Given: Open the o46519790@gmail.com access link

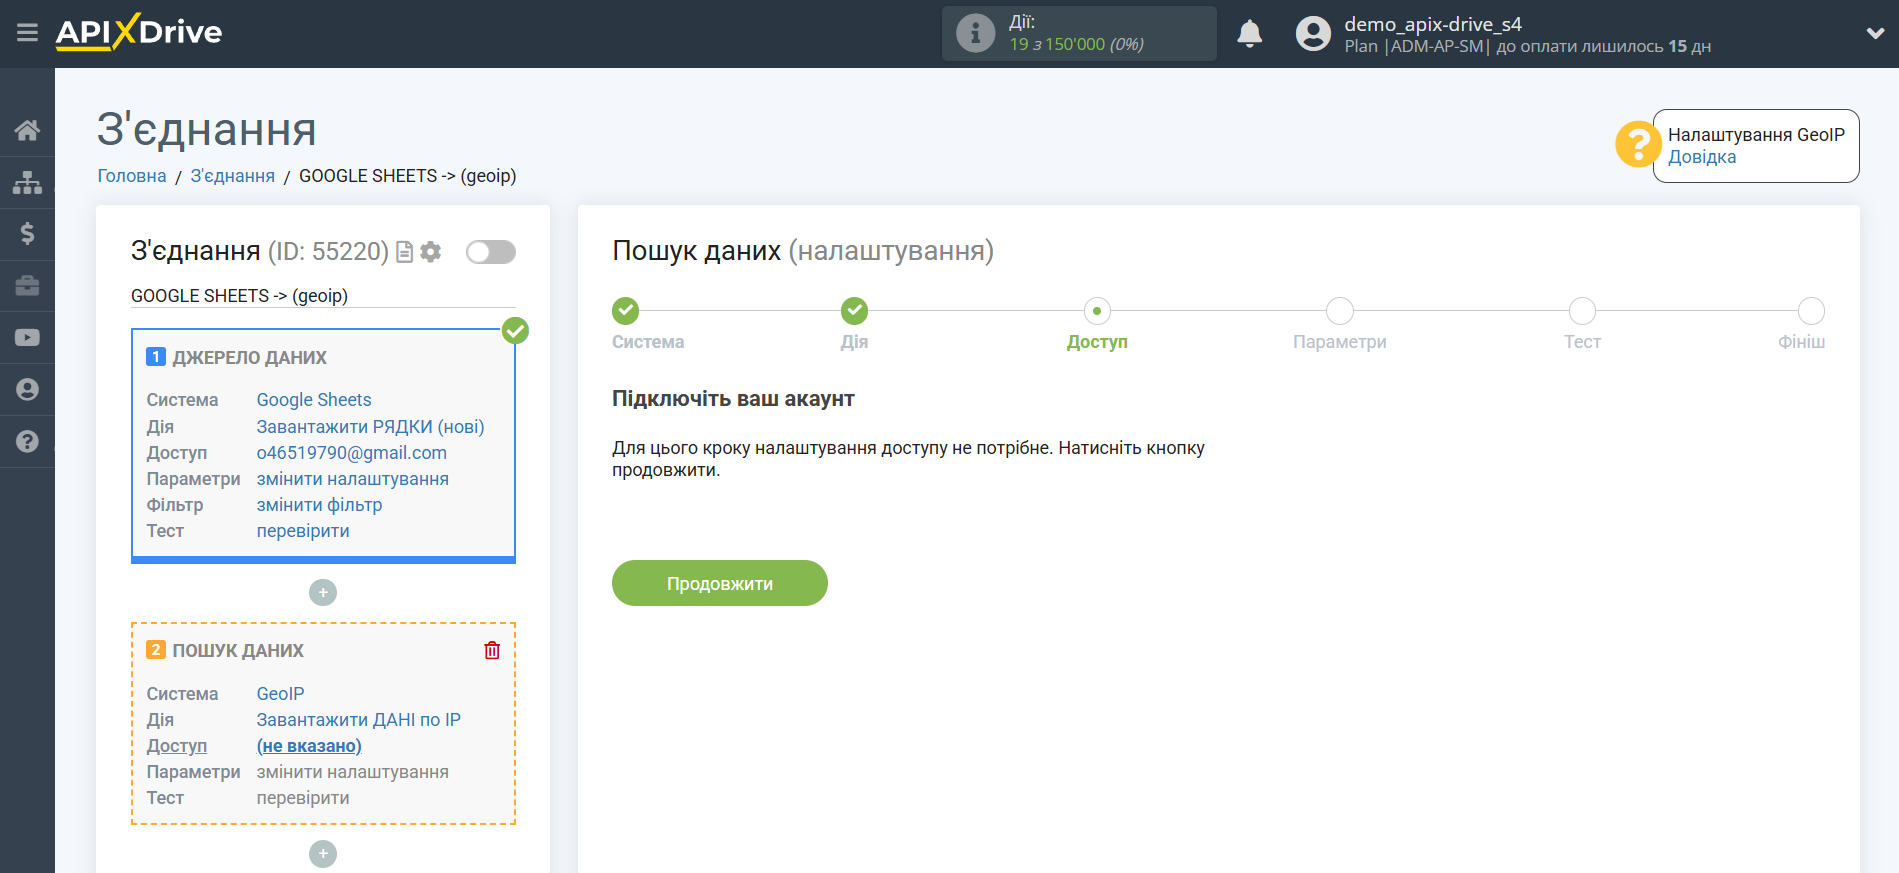Looking at the screenshot, I should coord(351,453).
